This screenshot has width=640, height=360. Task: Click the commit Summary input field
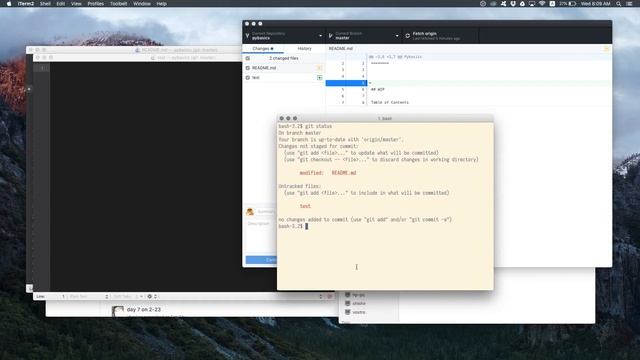266,211
